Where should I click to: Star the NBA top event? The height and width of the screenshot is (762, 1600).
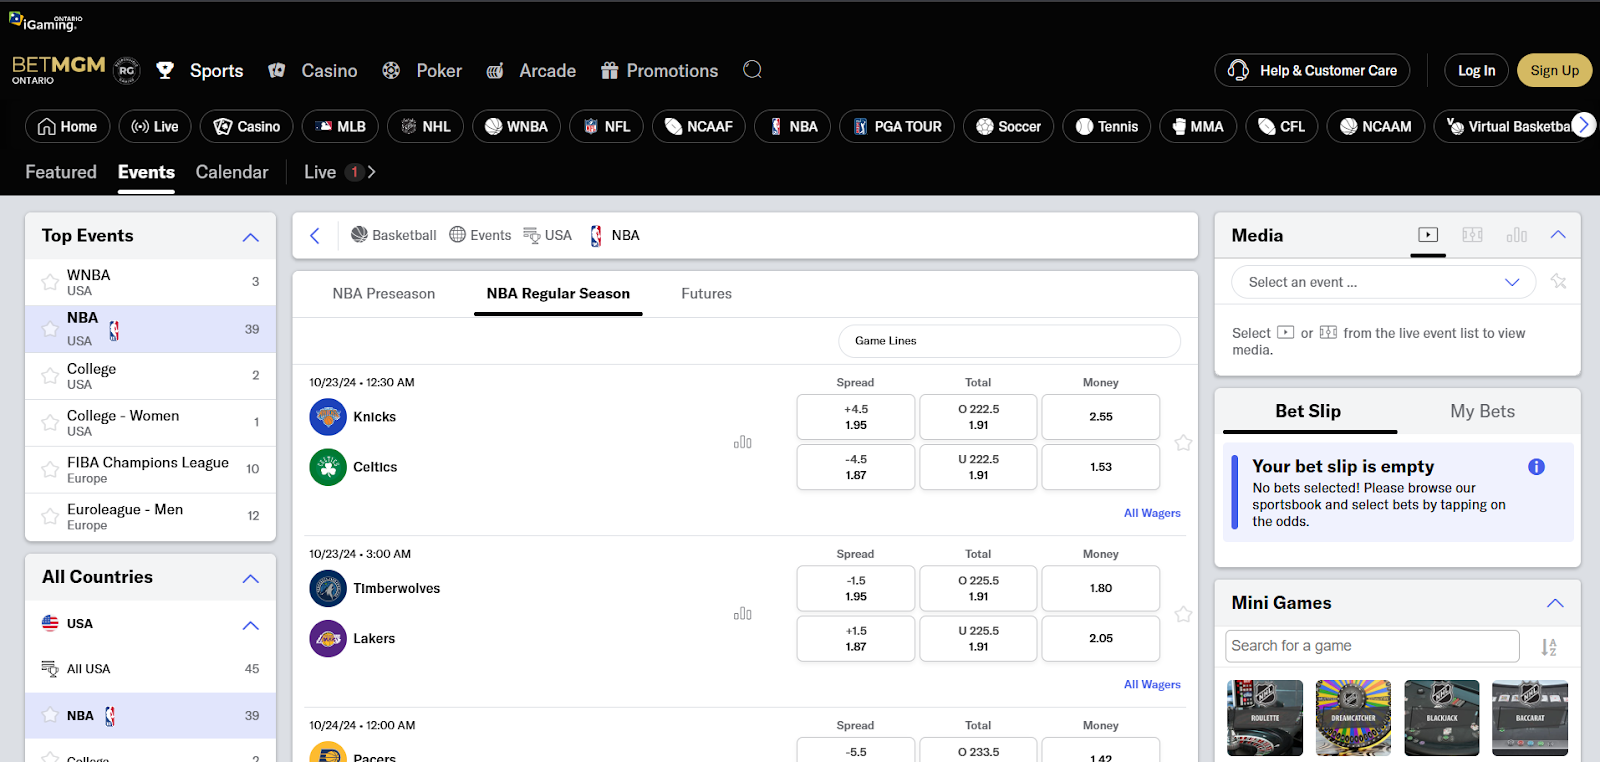point(49,328)
